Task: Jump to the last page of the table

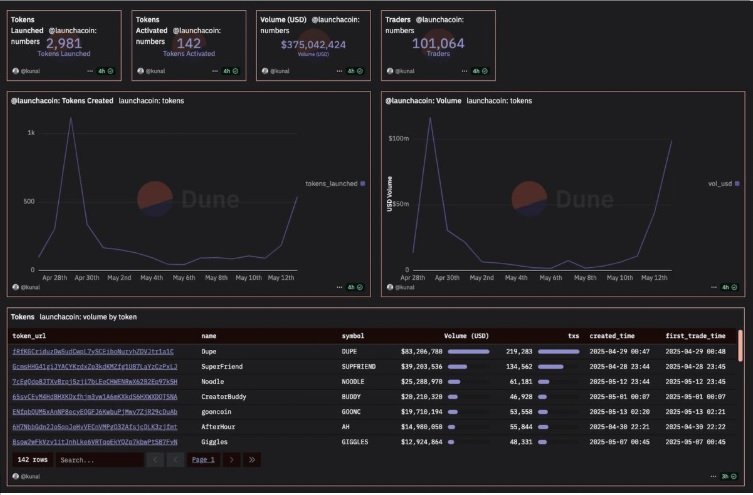Action: pos(252,460)
